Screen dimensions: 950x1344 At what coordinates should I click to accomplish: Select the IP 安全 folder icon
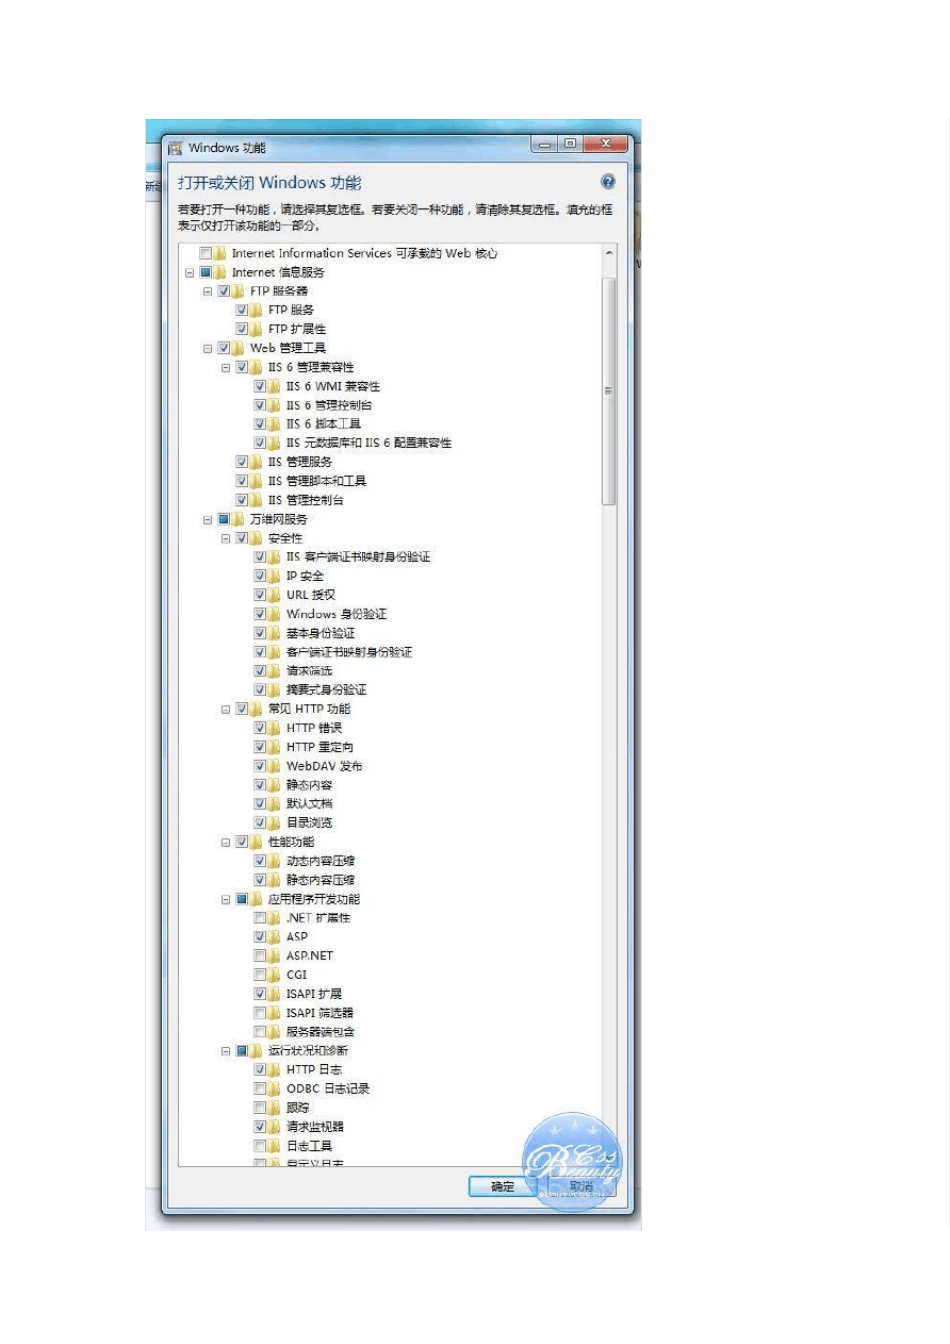point(274,576)
